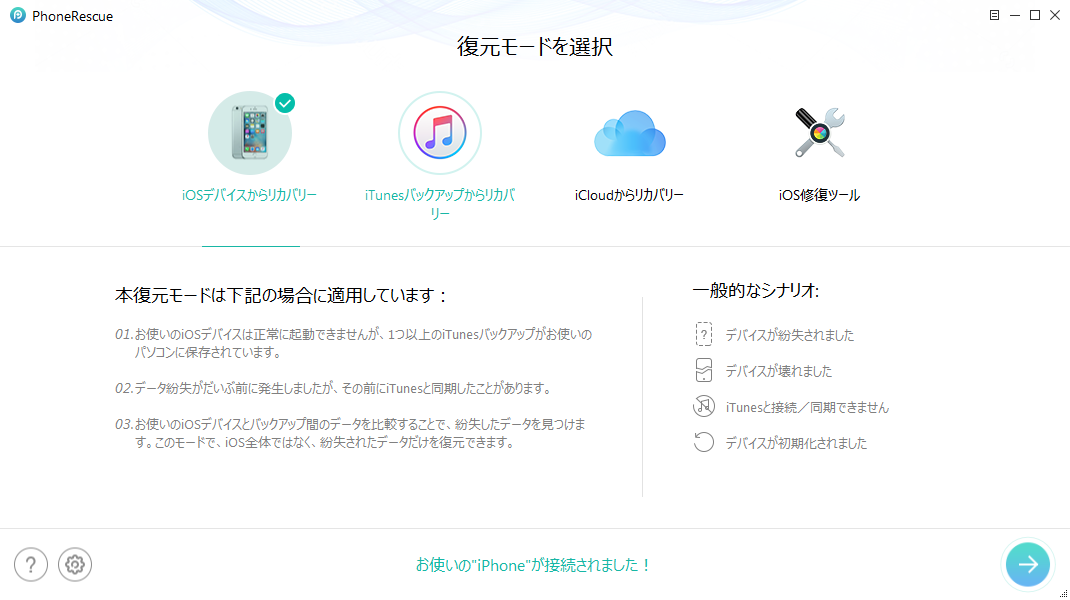Open the title bar menu icon beside minimize
1070x600 pixels.
click(994, 15)
